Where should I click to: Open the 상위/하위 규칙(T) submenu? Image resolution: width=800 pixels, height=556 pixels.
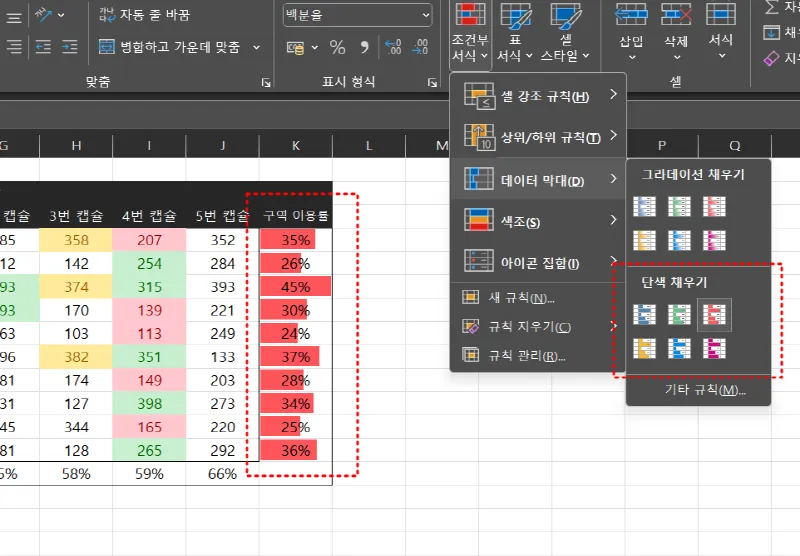point(538,137)
